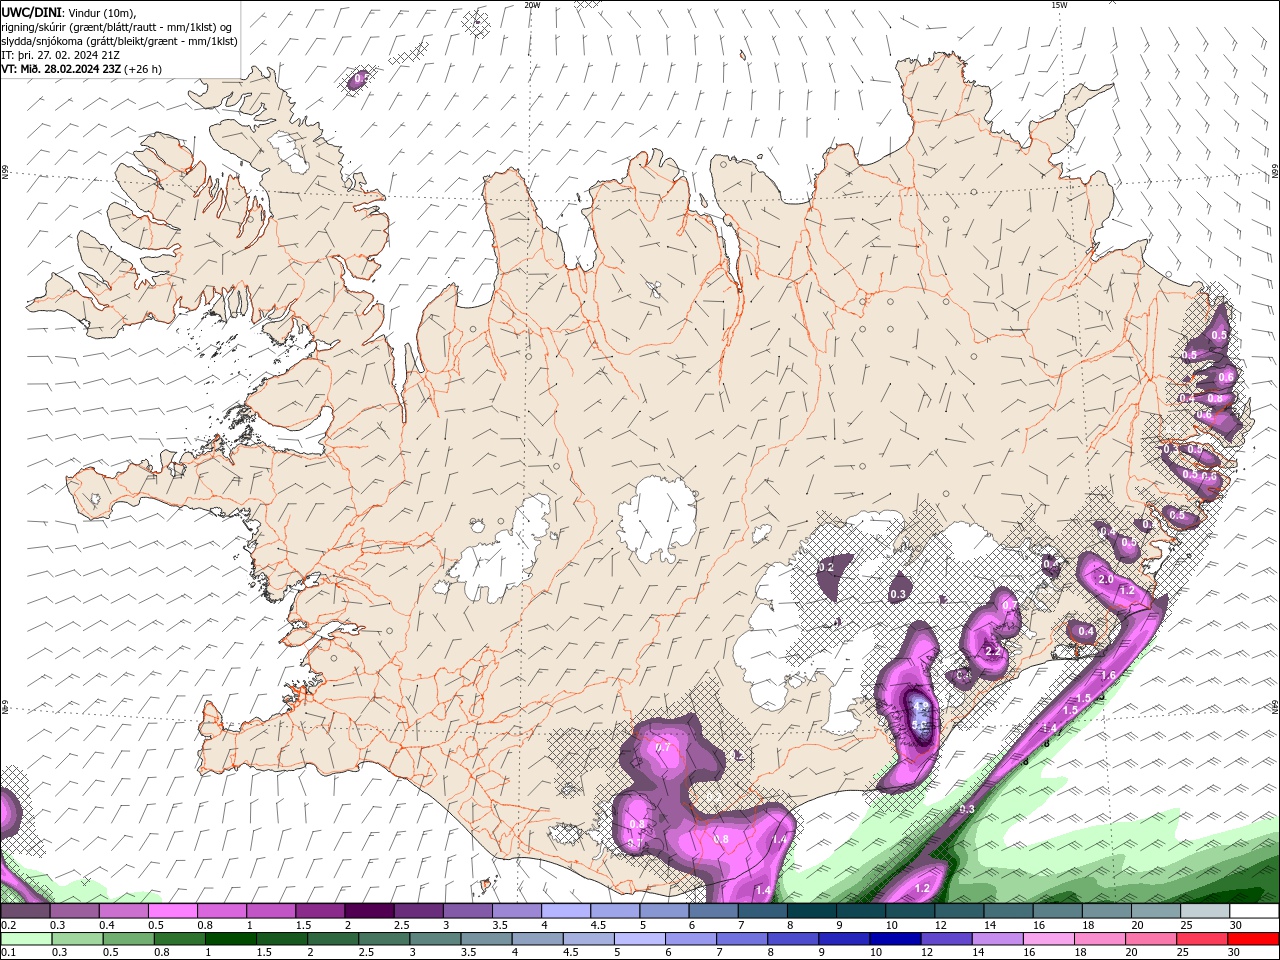Viewport: 1280px width, 960px height.
Task: Select the darkest purple swatch in the upper legend
Action: tap(367, 911)
